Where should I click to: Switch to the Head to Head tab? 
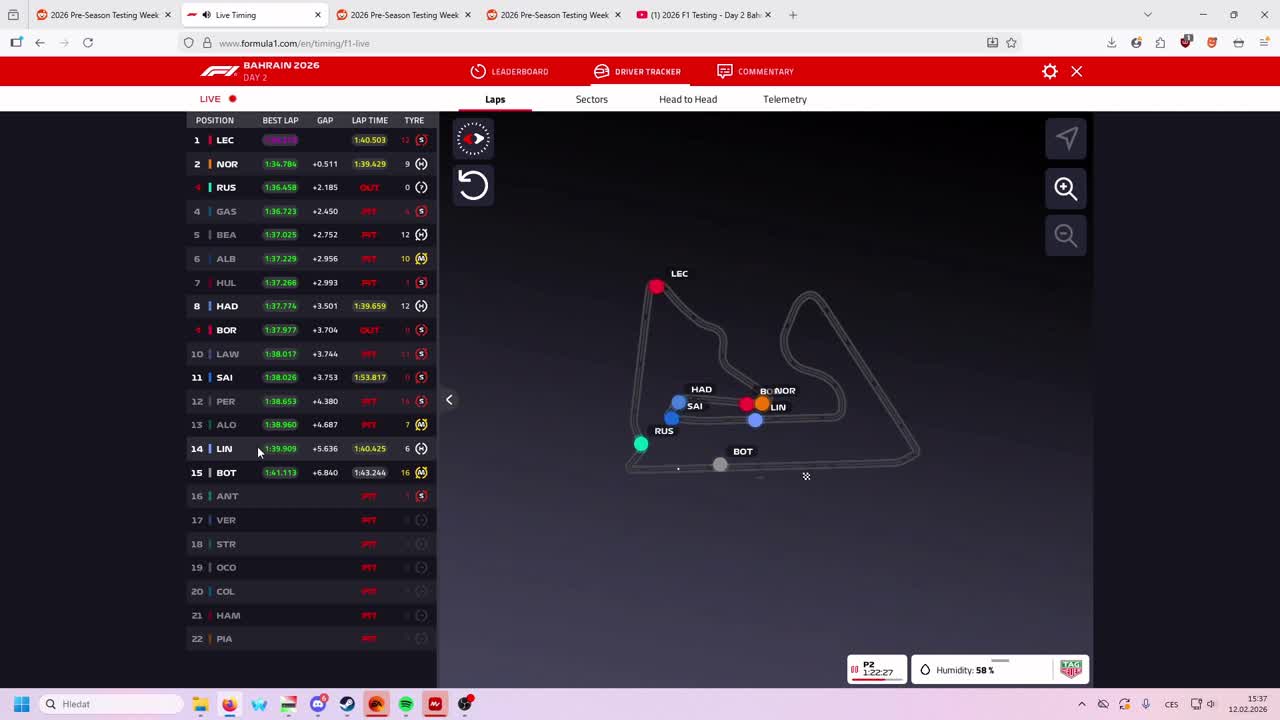tap(688, 99)
